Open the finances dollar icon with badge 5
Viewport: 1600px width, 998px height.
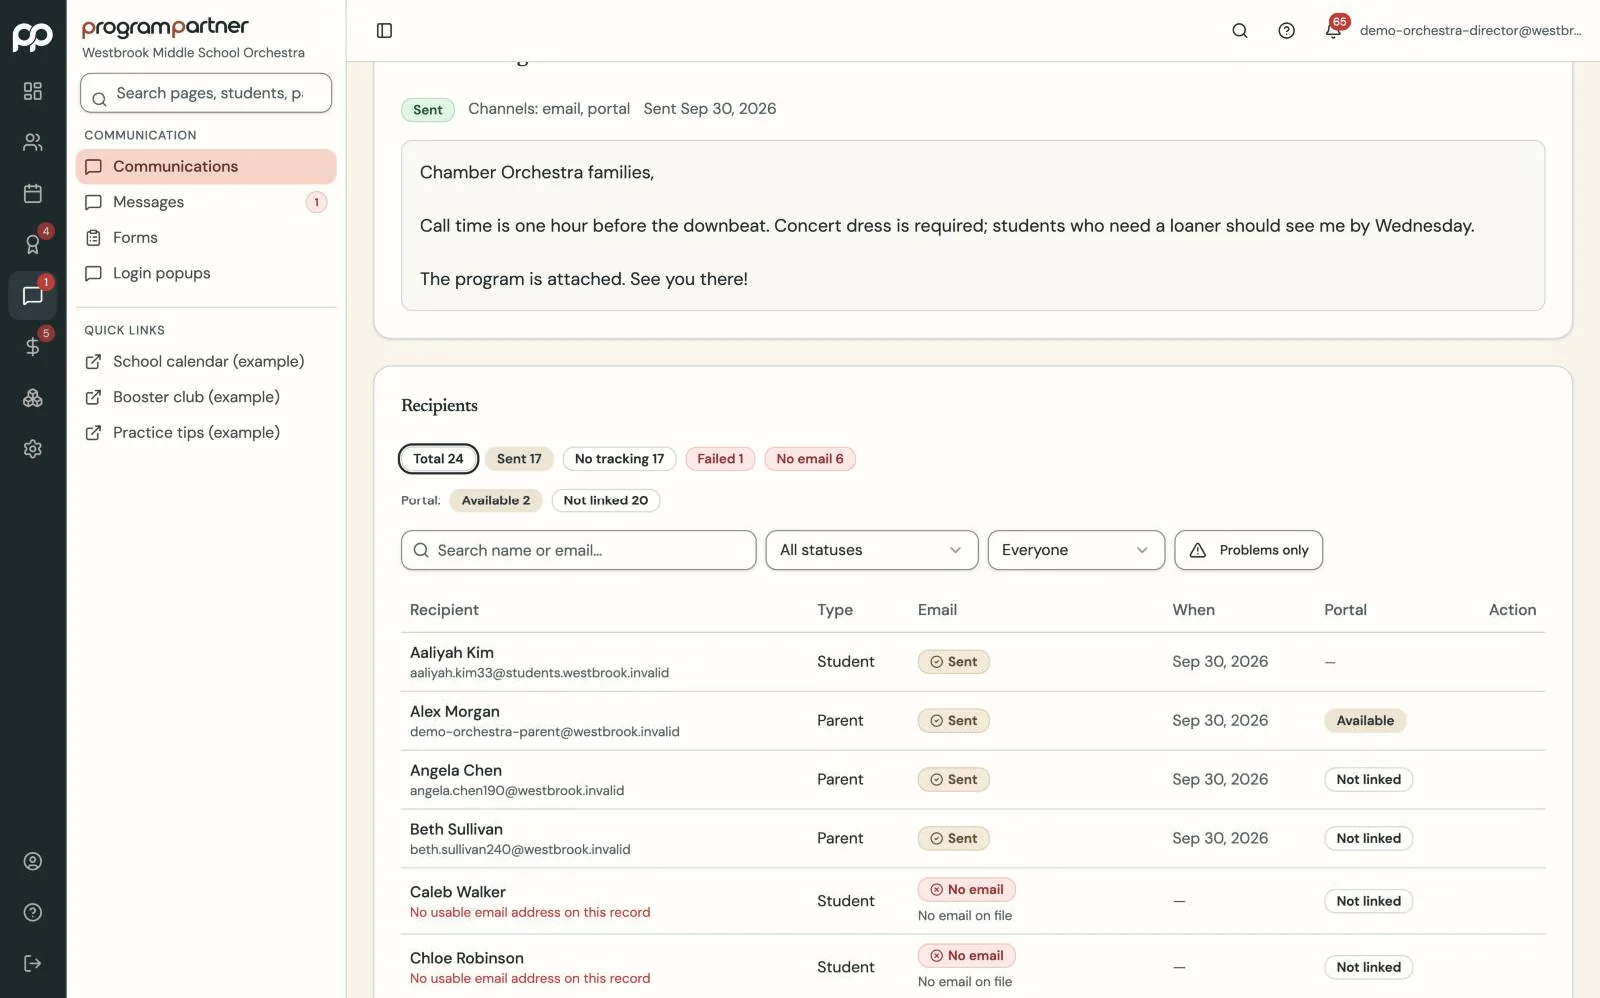coord(33,346)
